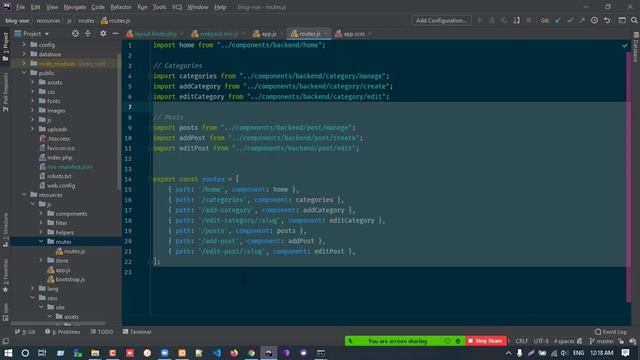Click the Debug bug icon
The height and width of the screenshot is (360, 640).
(x=492, y=20)
